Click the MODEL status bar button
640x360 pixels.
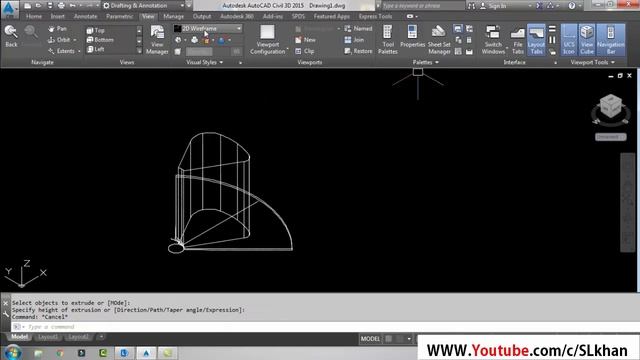(370, 339)
